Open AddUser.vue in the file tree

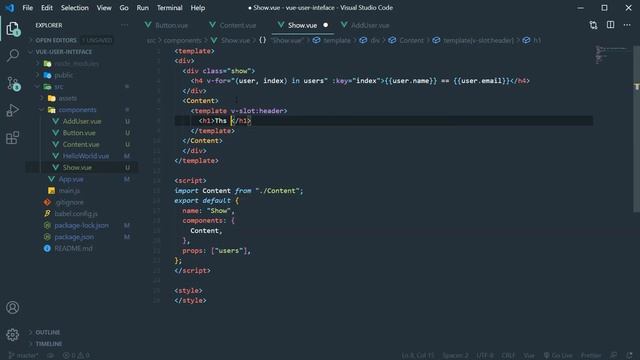[x=82, y=121]
